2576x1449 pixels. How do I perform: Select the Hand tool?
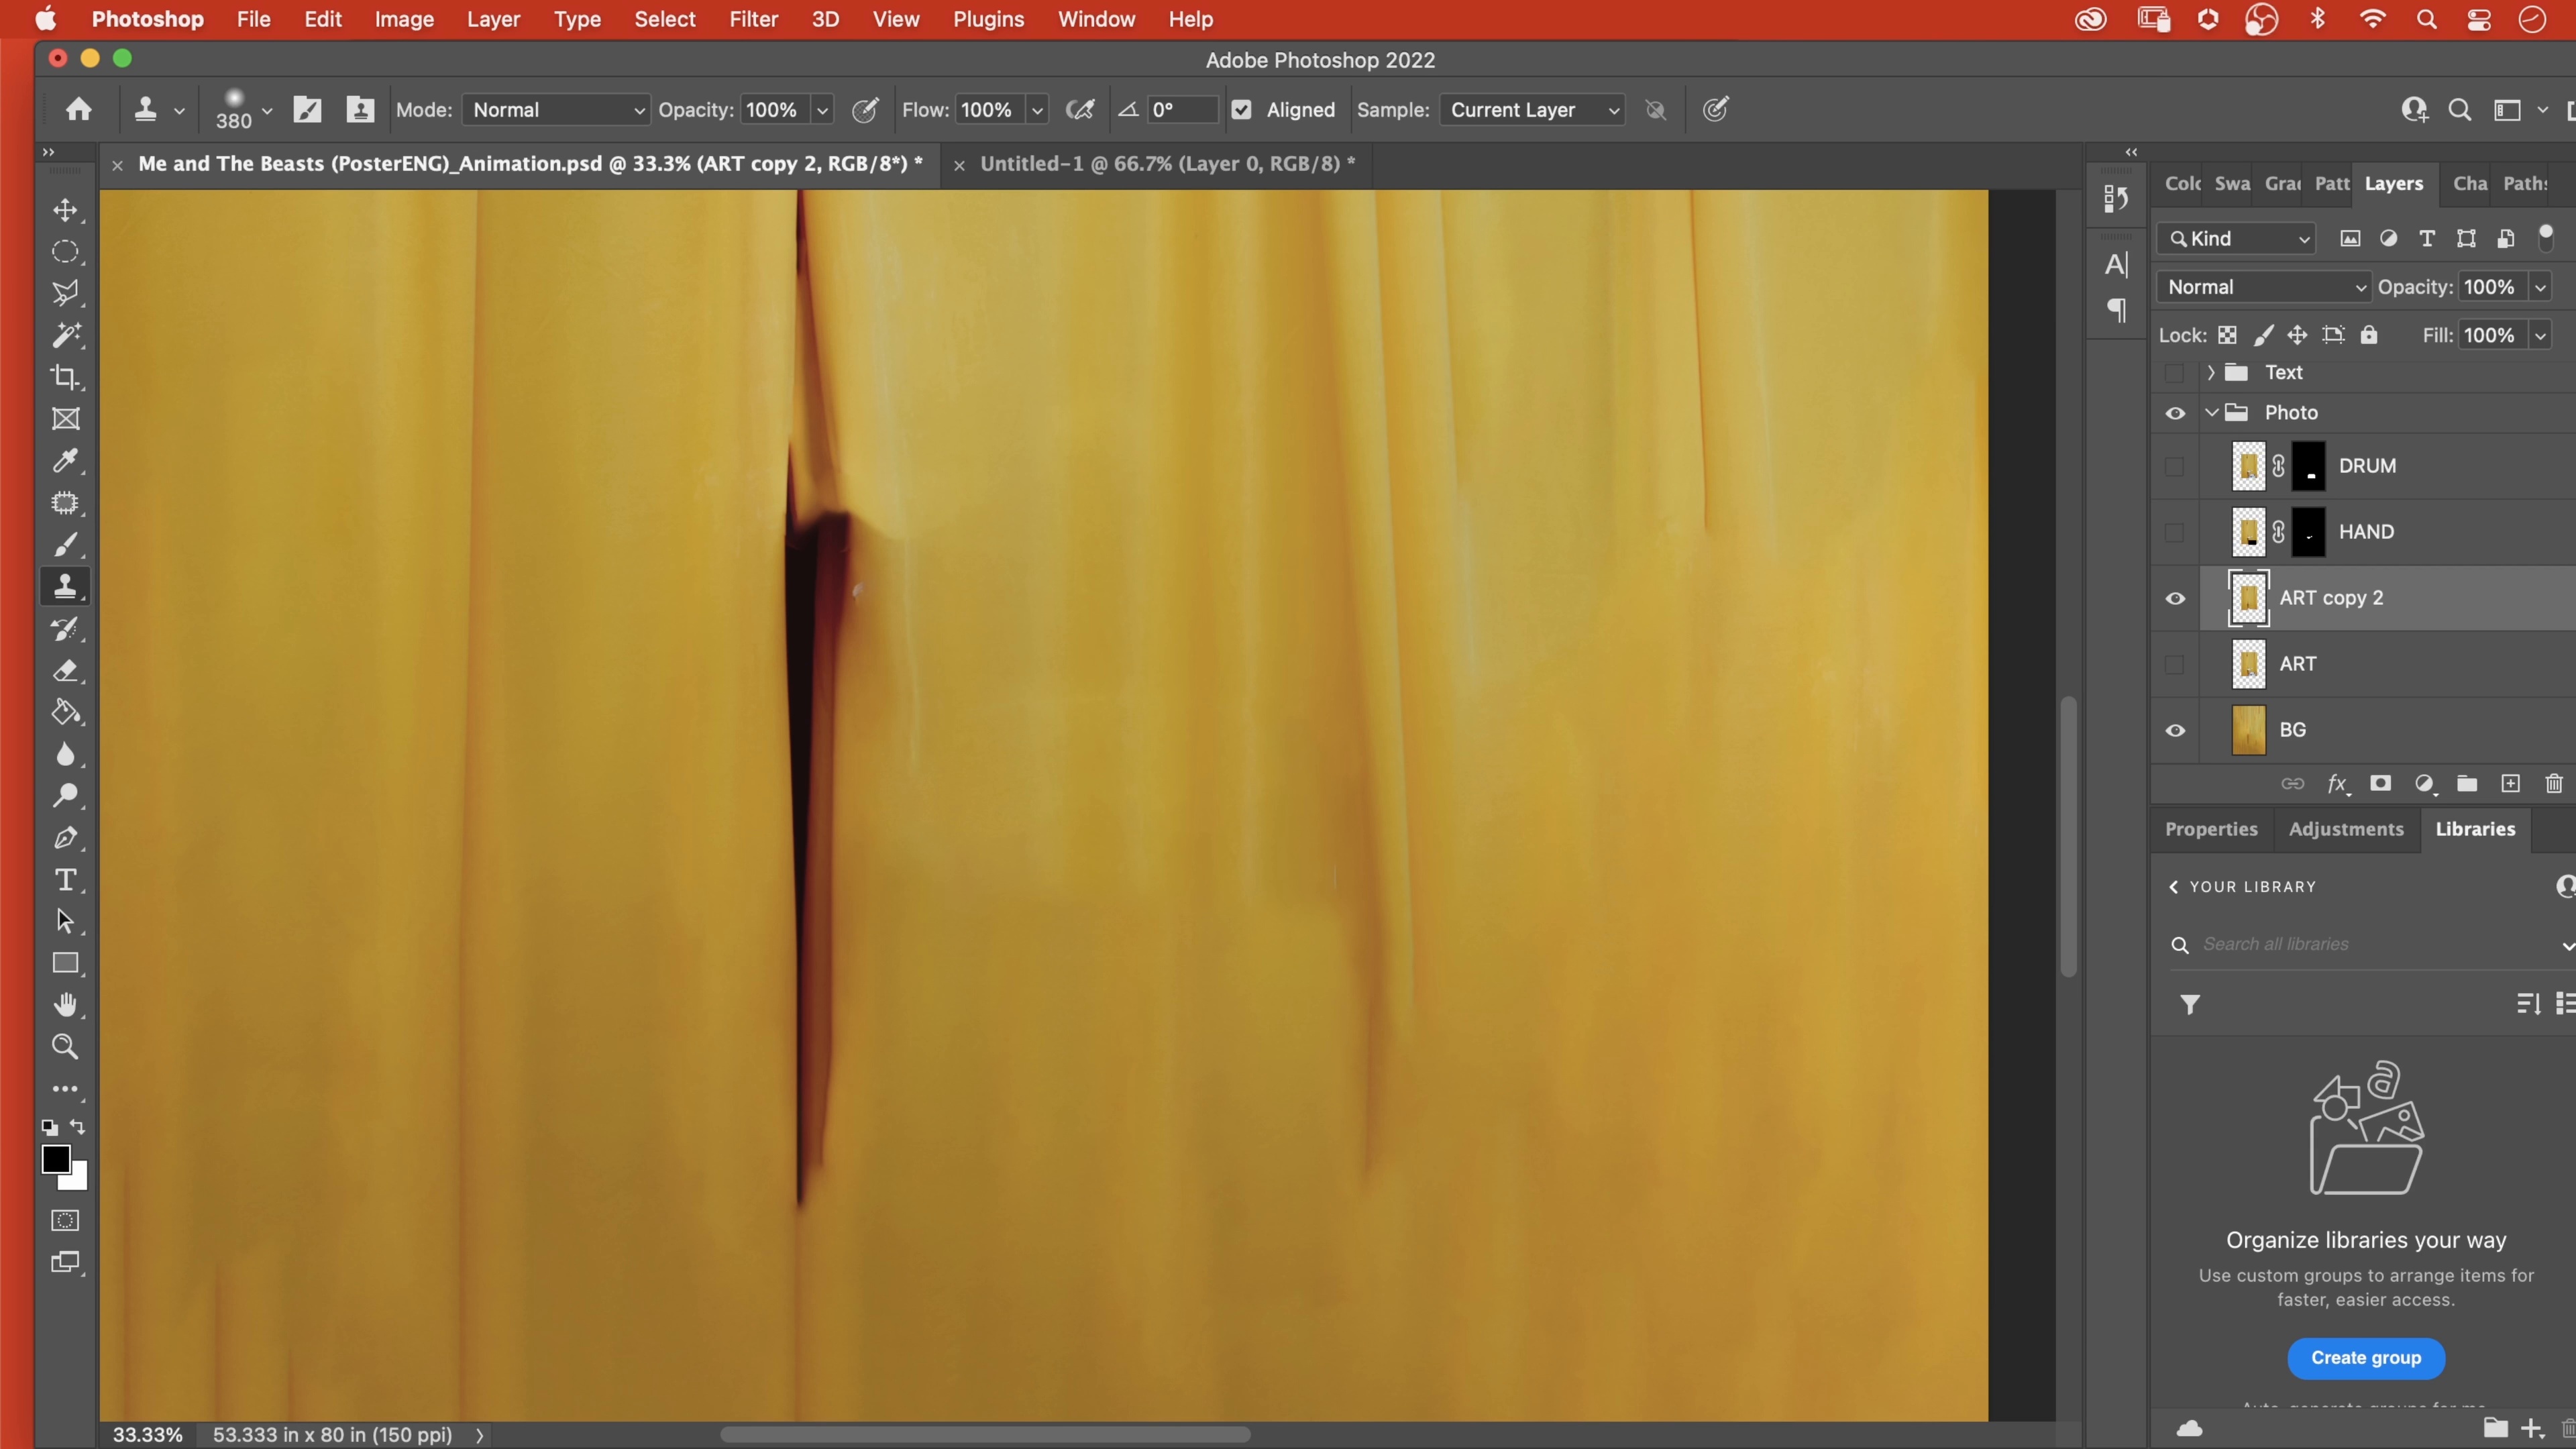tap(65, 1005)
